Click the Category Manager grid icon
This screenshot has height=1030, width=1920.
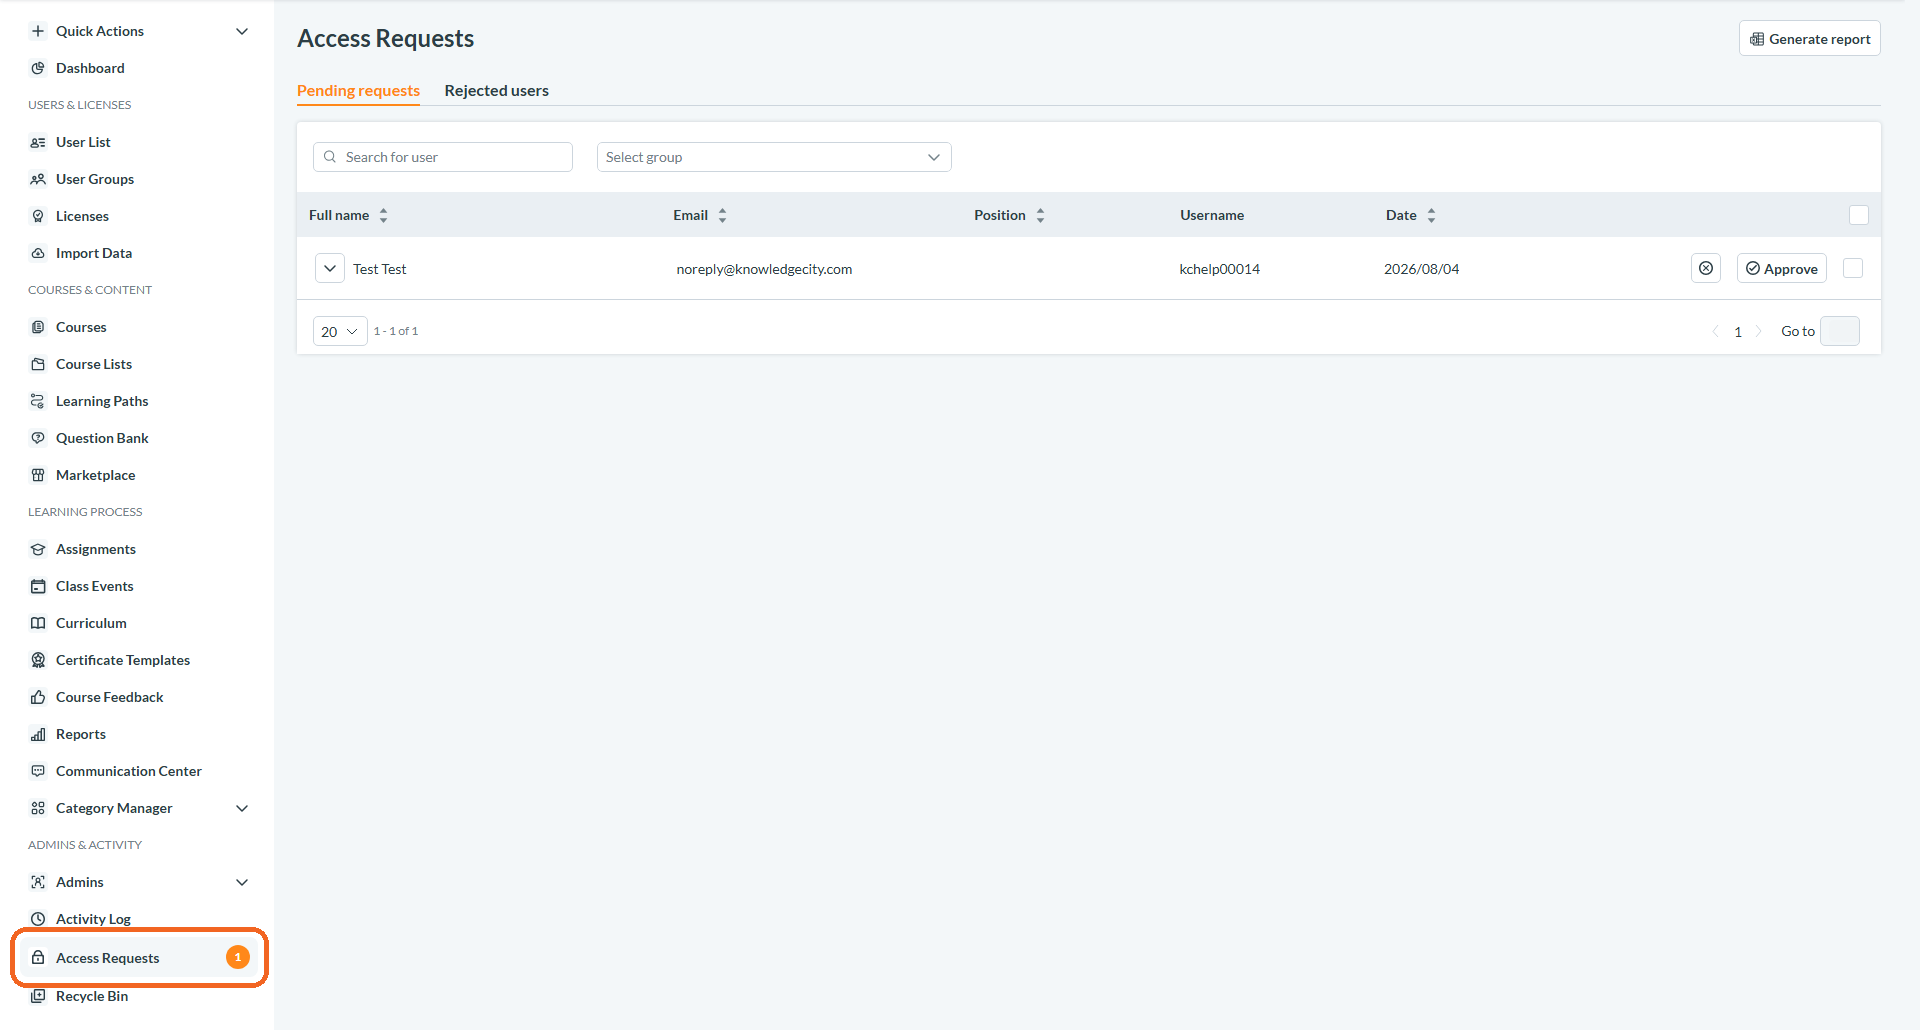38,808
